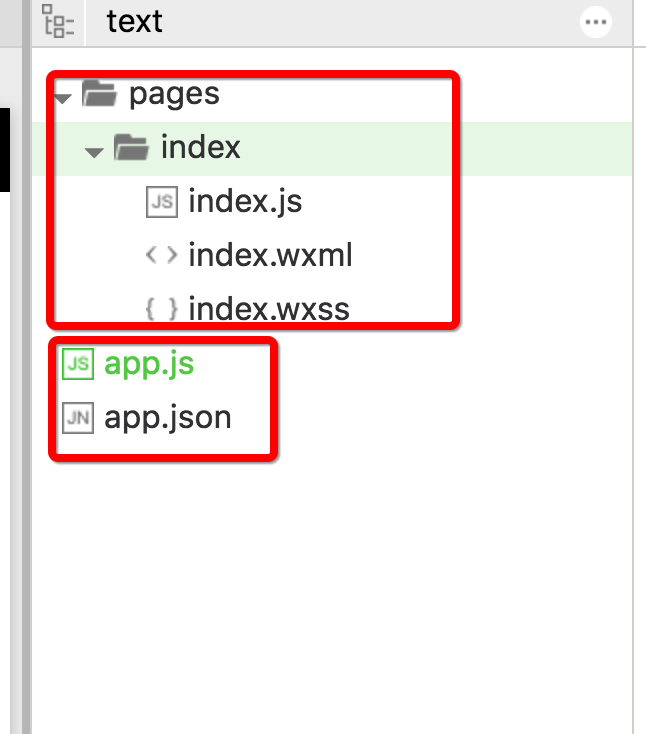
Task: Click the project name 'text' header
Action: pyautogui.click(x=134, y=22)
